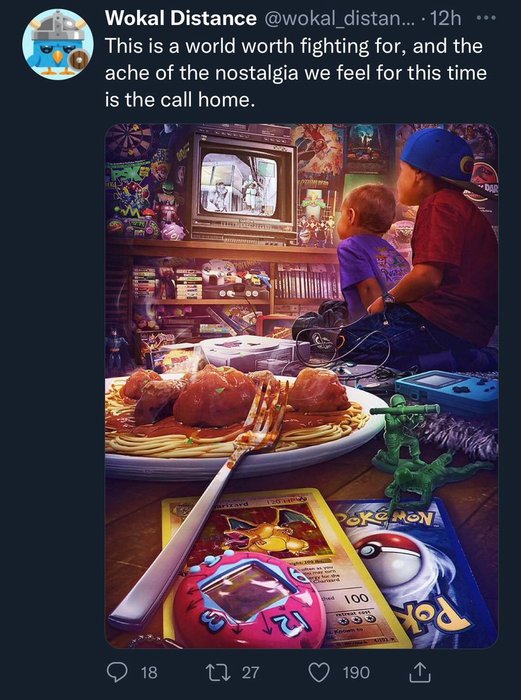This screenshot has height=700, width=521.
Task: View the 18 replies count
Action: point(149,672)
